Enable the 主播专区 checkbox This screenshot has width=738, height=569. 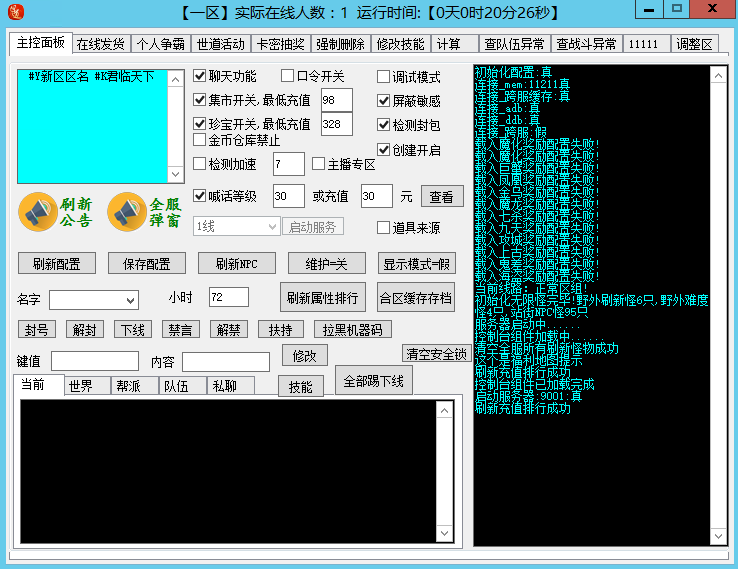click(320, 164)
